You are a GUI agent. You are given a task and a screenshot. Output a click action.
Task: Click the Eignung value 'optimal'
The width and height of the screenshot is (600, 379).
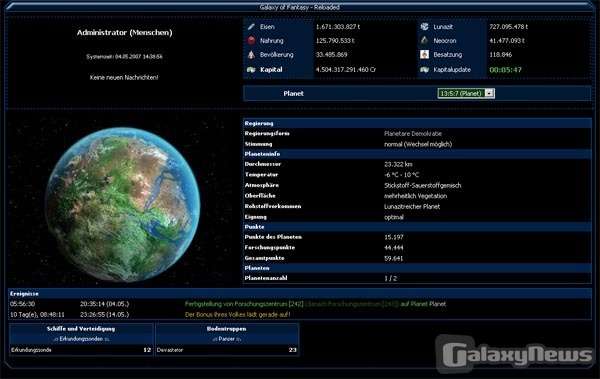(394, 217)
